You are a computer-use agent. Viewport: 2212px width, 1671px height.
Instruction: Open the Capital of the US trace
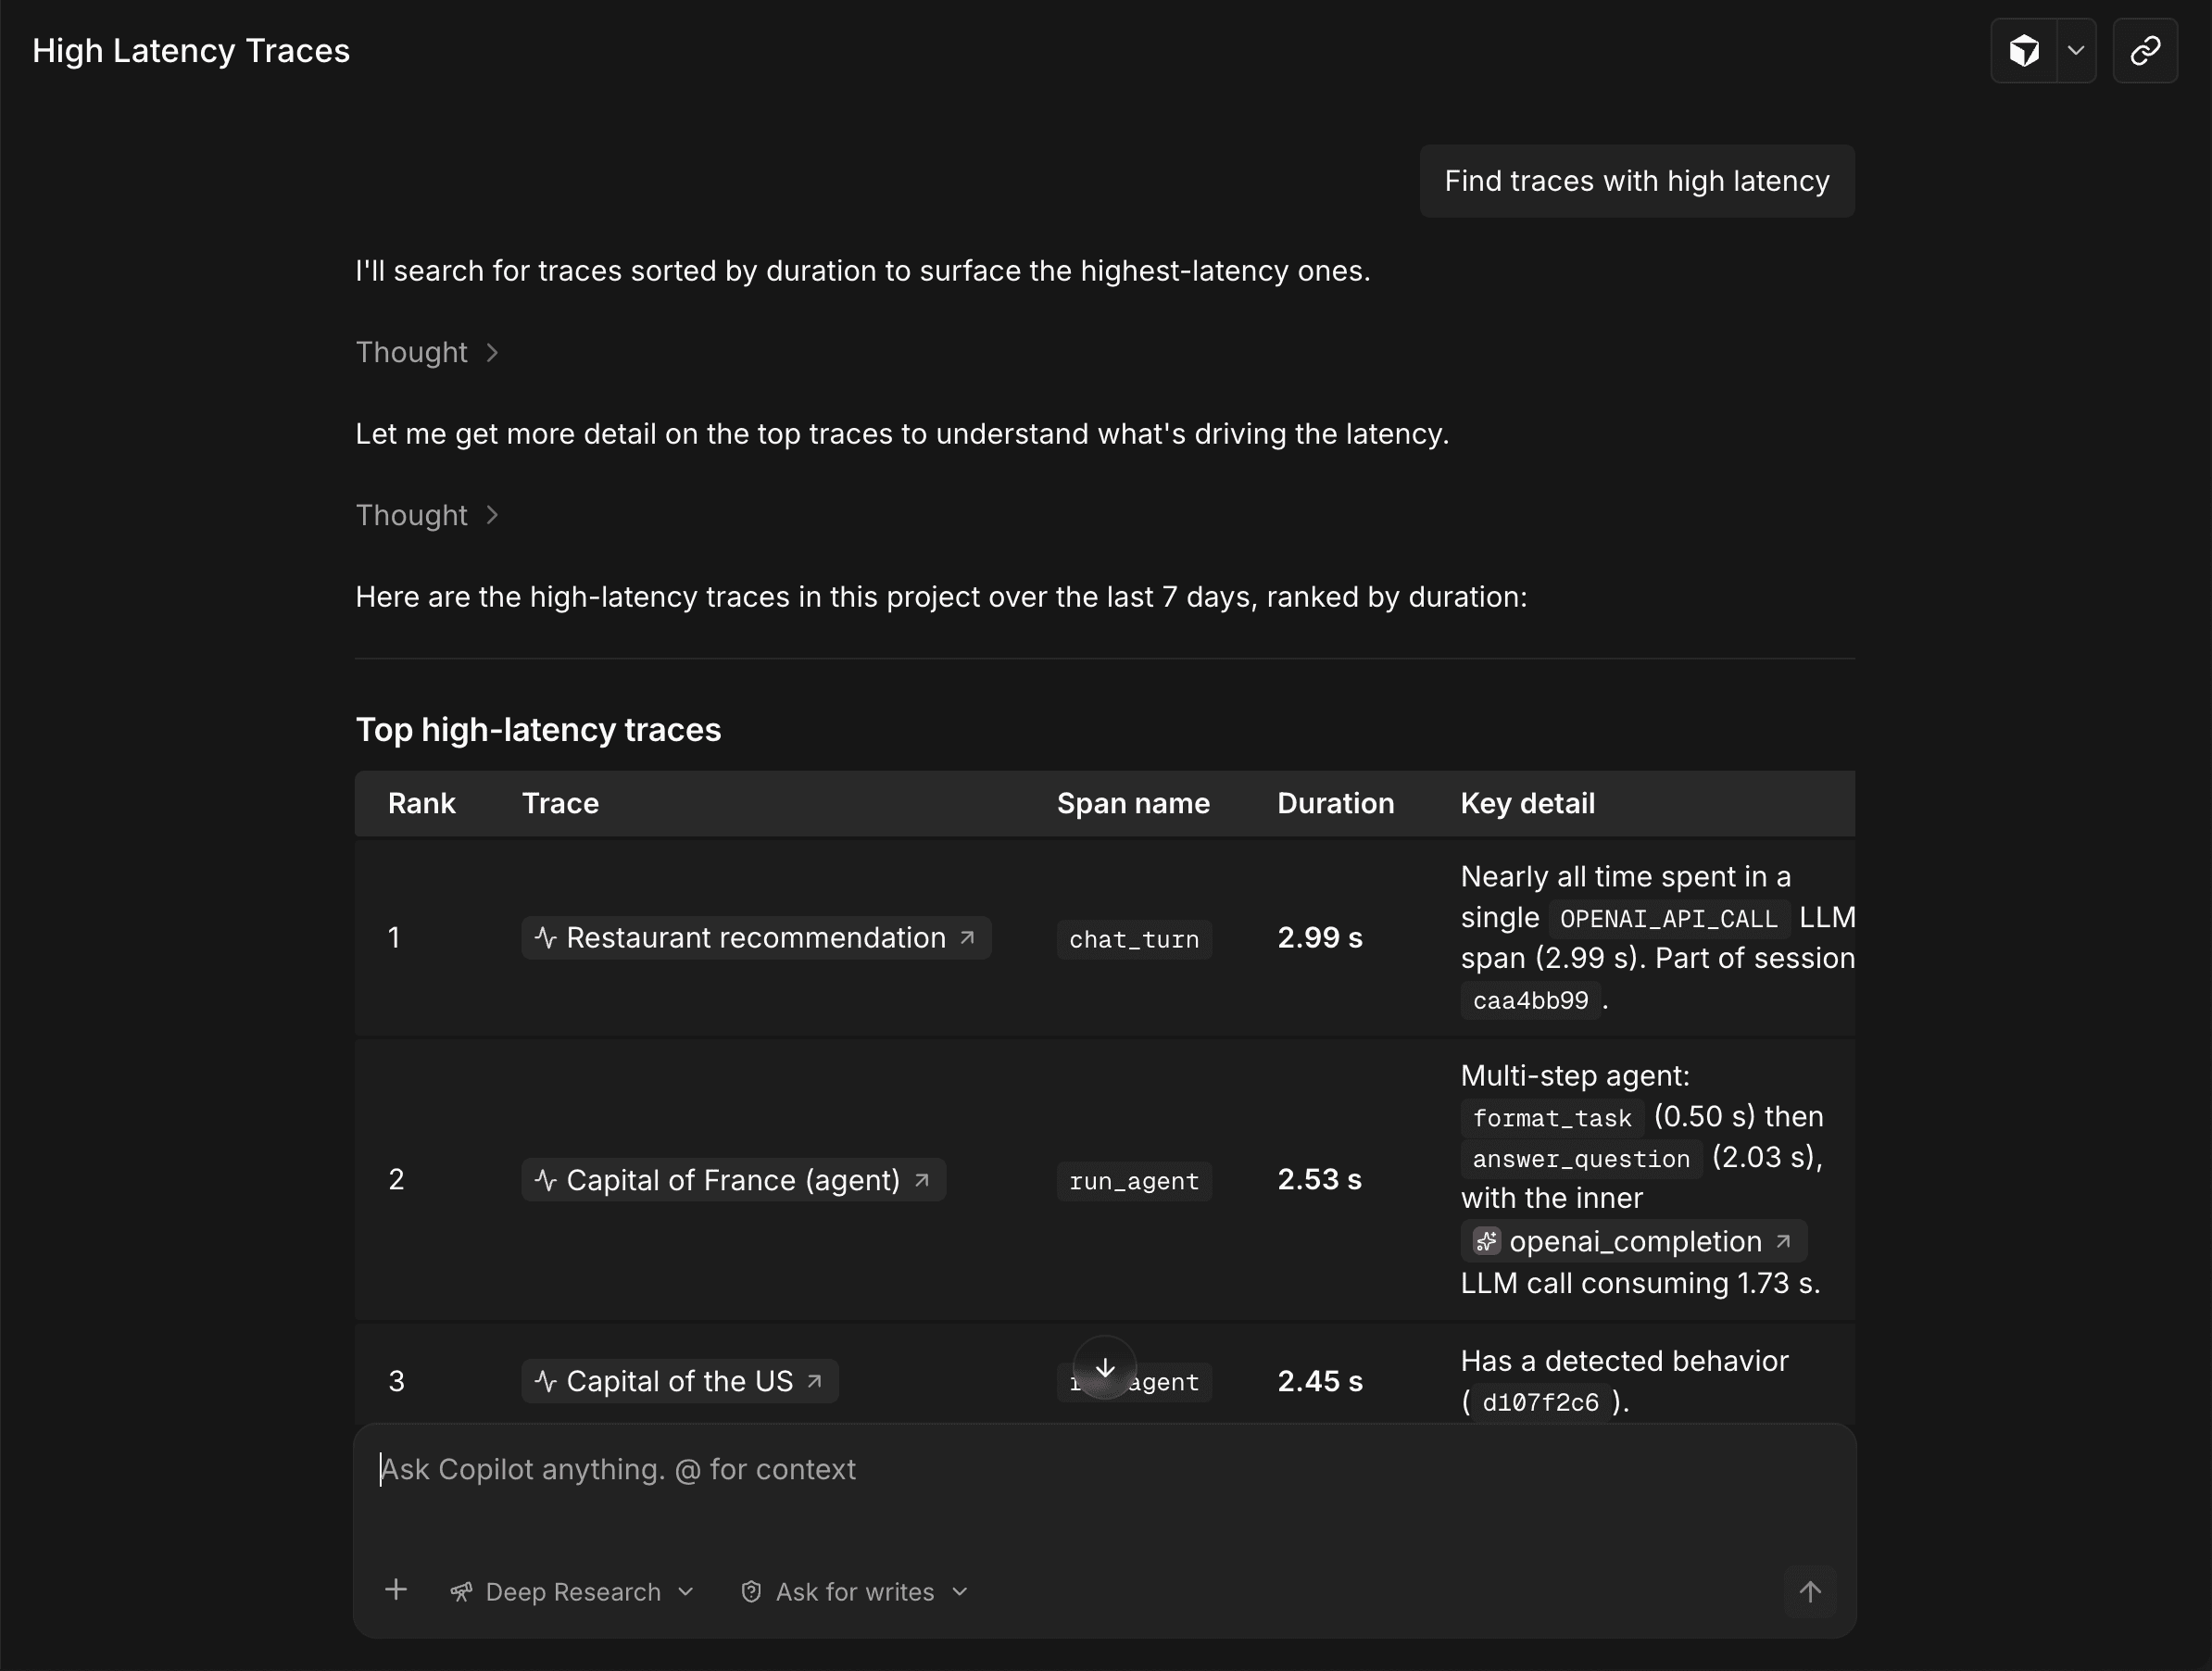click(x=680, y=1381)
